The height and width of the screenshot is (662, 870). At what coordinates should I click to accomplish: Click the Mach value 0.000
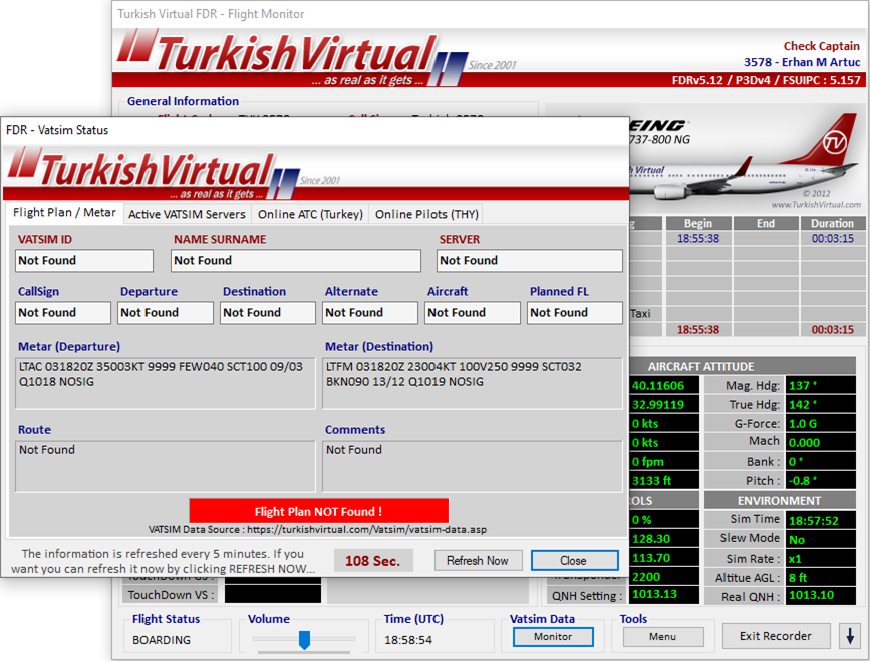(x=821, y=442)
